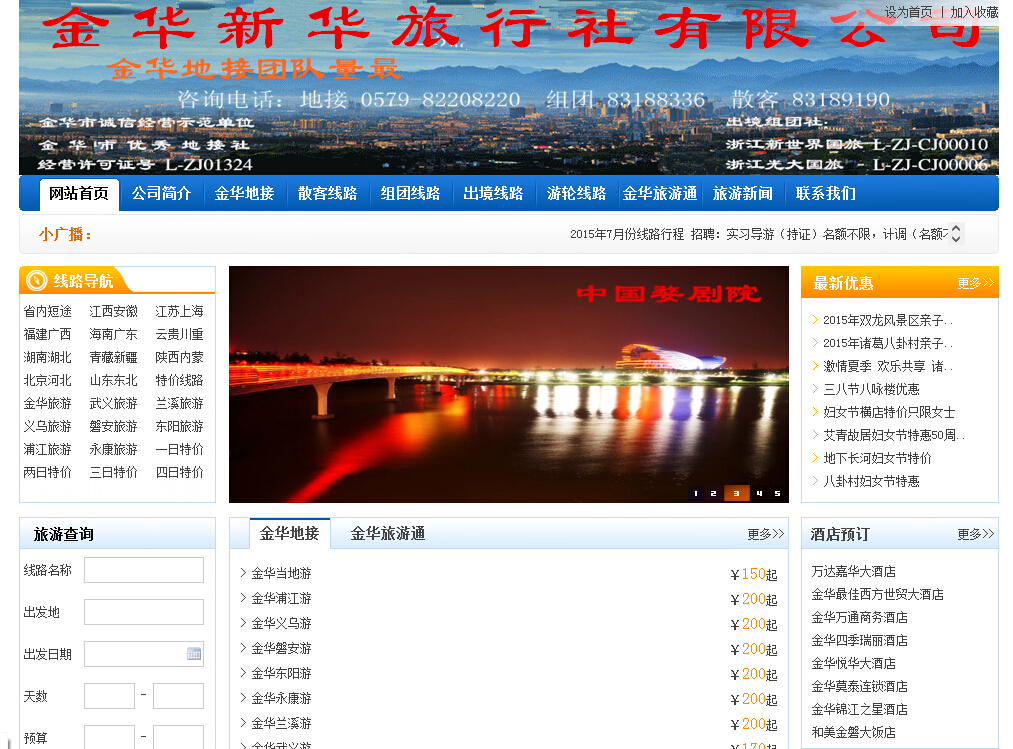1013x749 pixels.
Task: Open 和美金磐大饭店 hotel link
Action: coord(853,732)
